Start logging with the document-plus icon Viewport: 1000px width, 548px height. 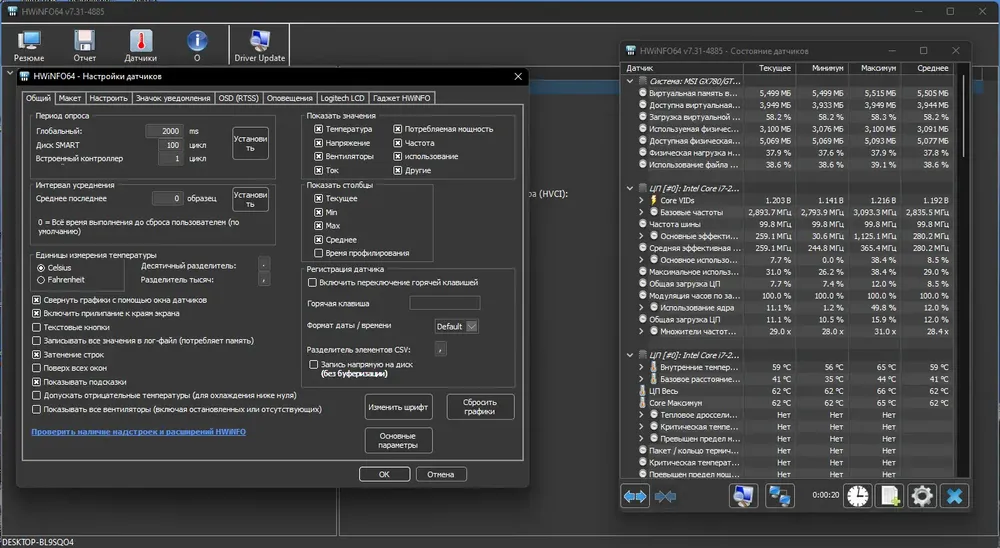click(890, 496)
